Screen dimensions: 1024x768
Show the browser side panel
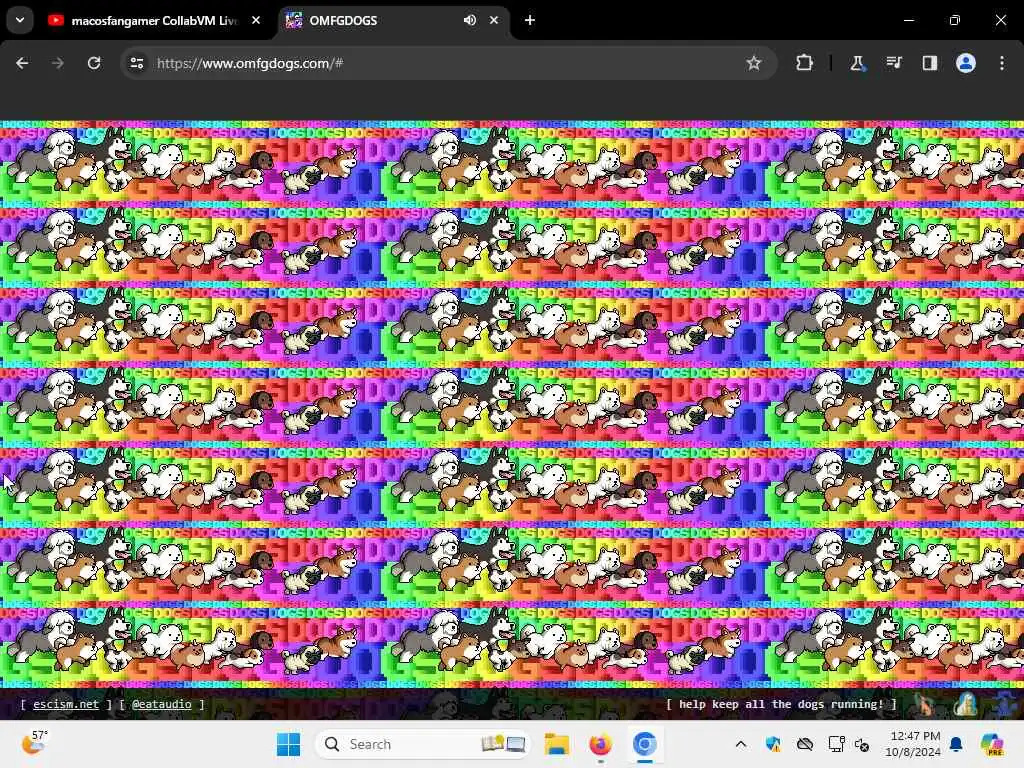(930, 63)
